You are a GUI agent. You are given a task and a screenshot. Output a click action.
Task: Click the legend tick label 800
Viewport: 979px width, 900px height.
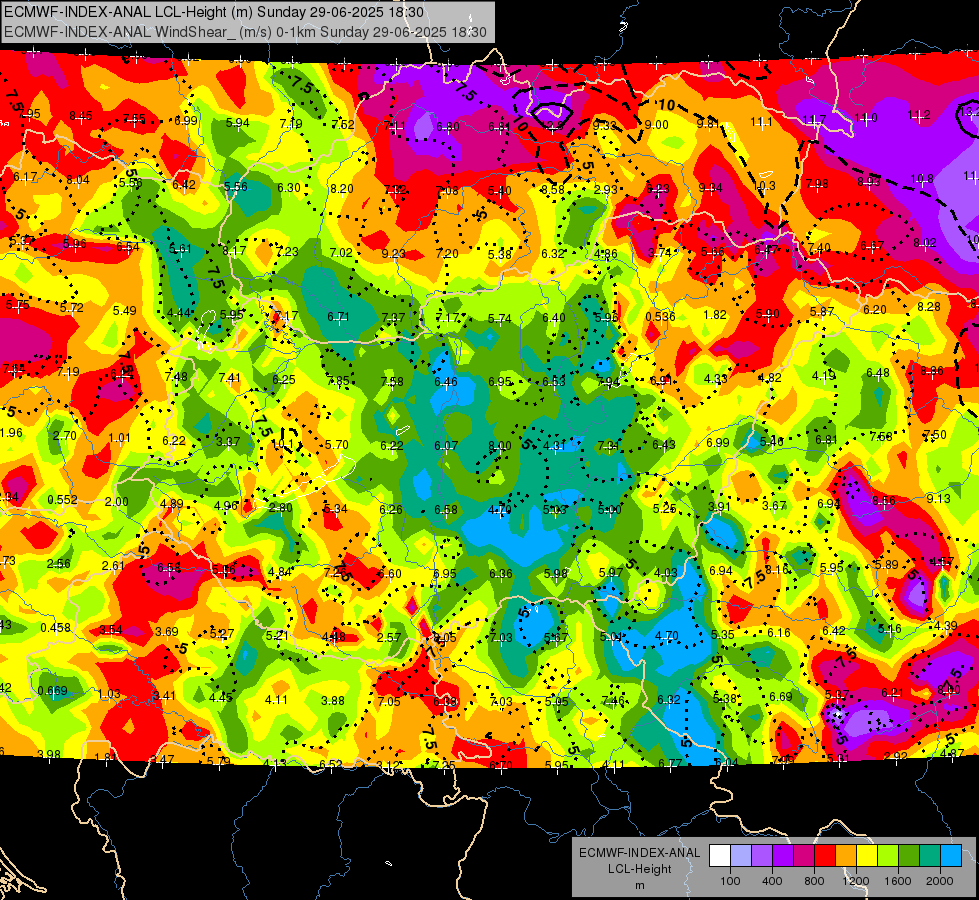[x=814, y=881]
